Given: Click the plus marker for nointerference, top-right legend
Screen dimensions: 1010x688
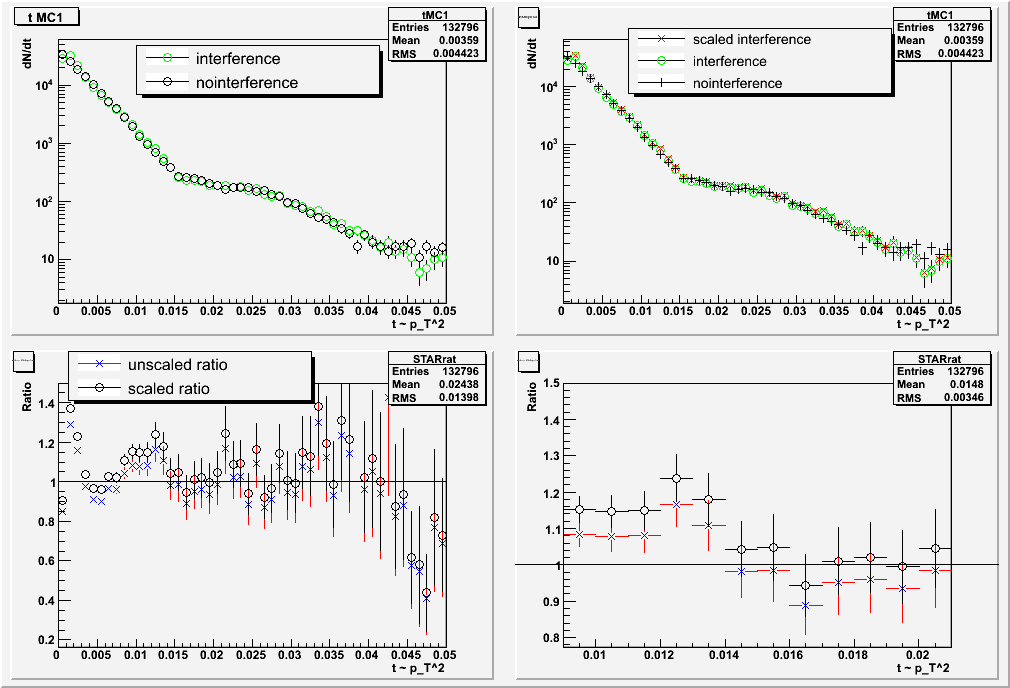Looking at the screenshot, I should coord(660,84).
